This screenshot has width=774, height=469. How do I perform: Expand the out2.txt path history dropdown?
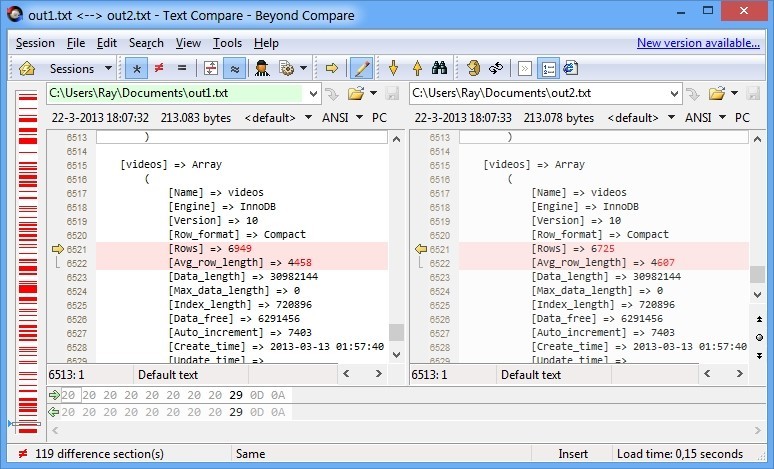pyautogui.click(x=674, y=94)
